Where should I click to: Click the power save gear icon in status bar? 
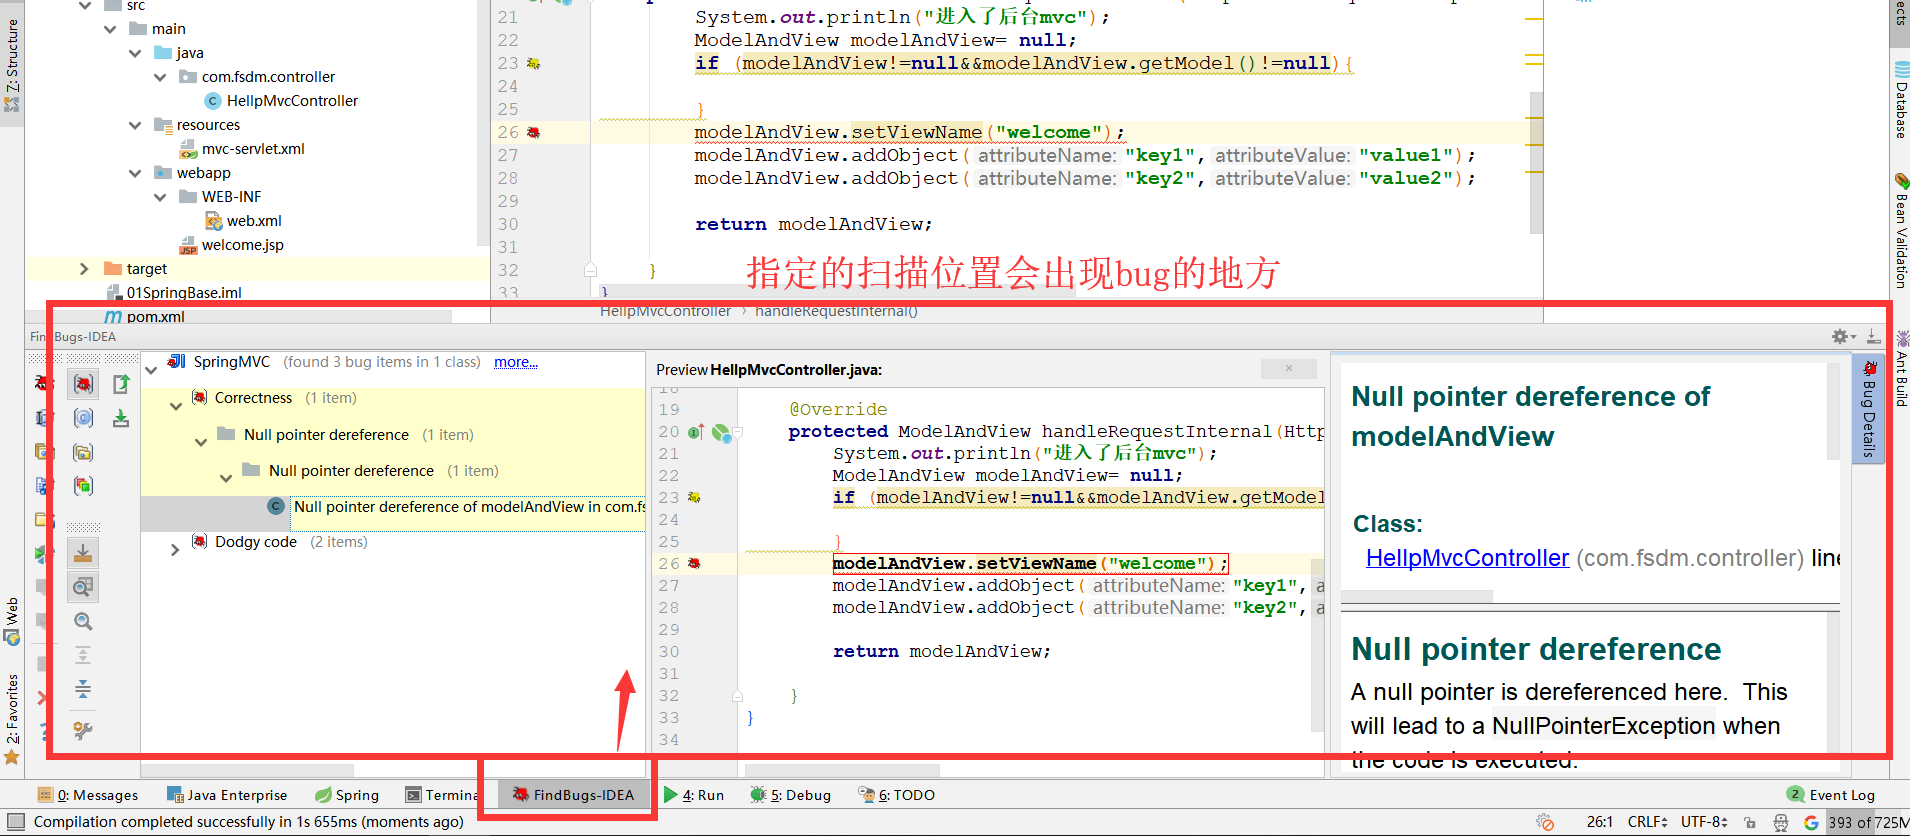[1545, 822]
